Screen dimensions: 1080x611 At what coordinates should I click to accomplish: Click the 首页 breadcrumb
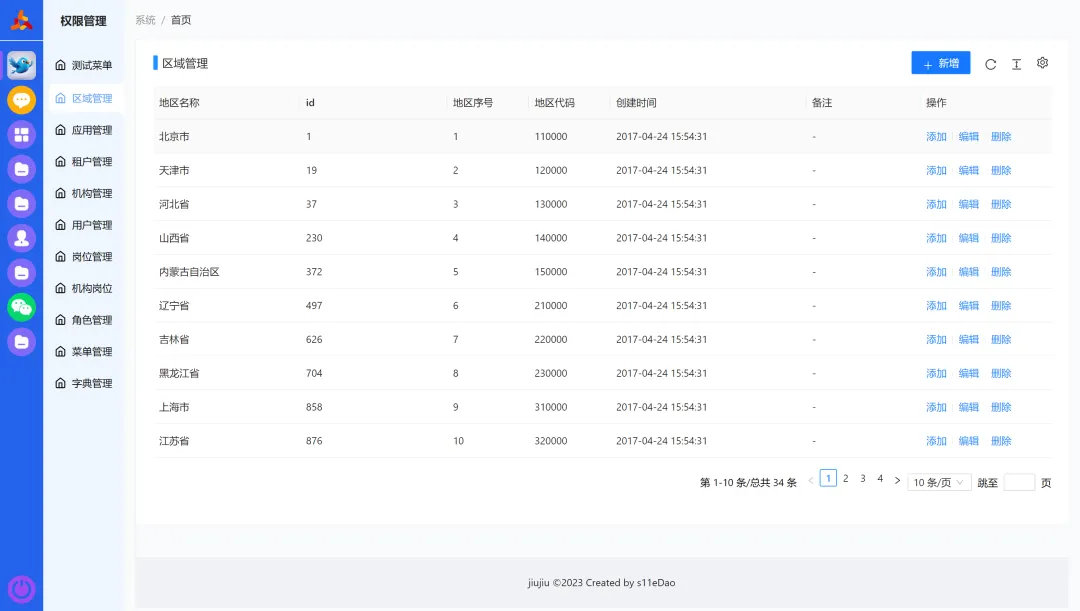[x=181, y=20]
